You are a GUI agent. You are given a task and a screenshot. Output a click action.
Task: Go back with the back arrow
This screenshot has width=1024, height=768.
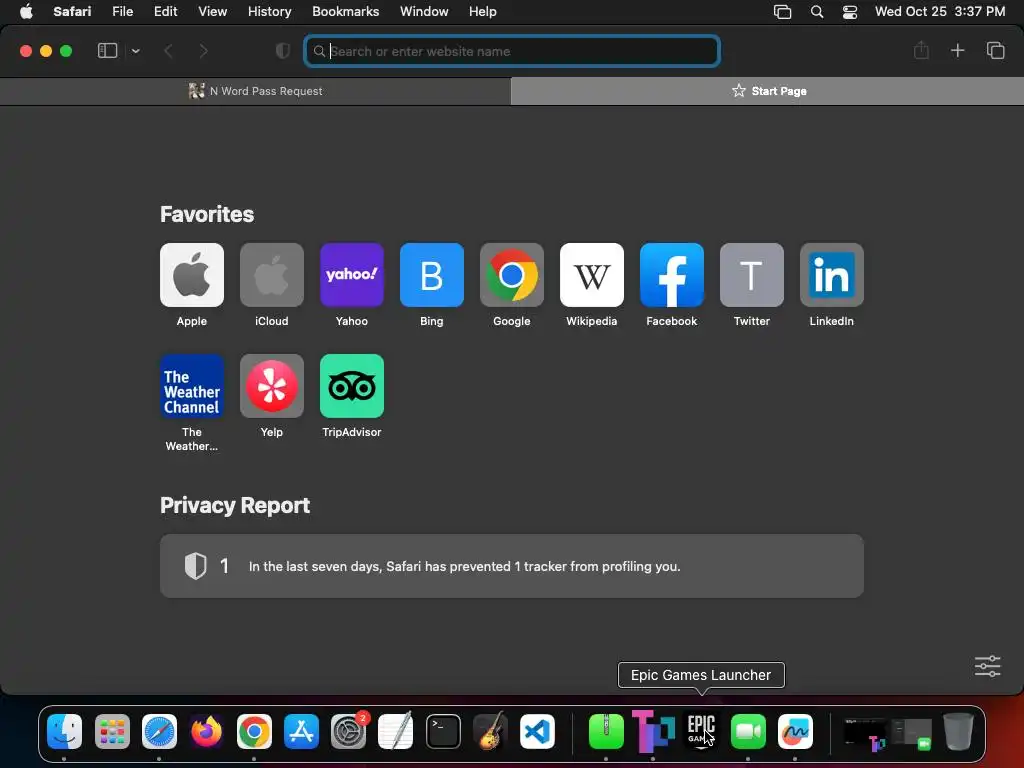pos(168,51)
